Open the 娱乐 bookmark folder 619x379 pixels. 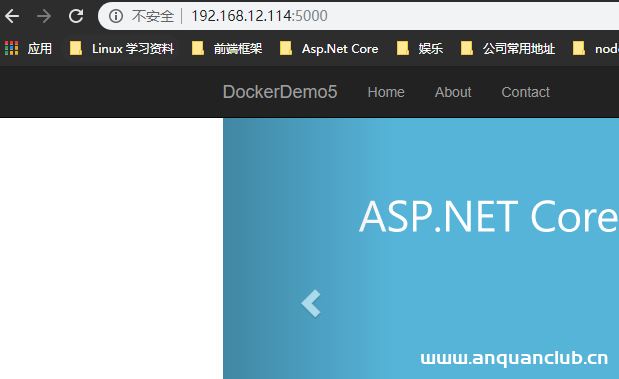[x=420, y=49]
